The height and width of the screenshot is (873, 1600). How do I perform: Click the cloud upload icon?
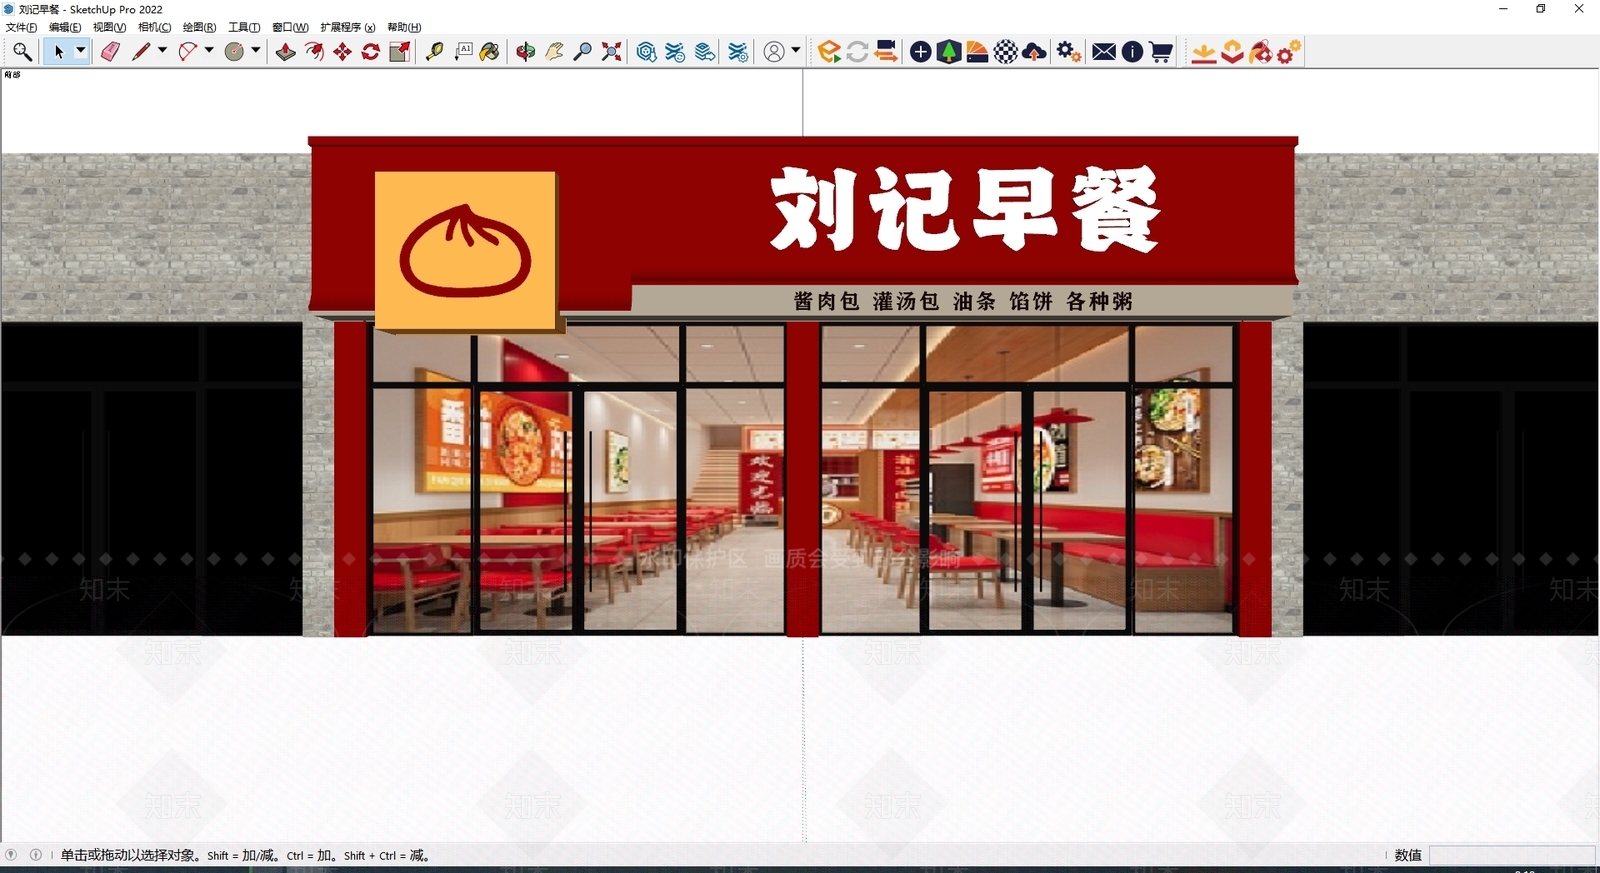click(1035, 52)
